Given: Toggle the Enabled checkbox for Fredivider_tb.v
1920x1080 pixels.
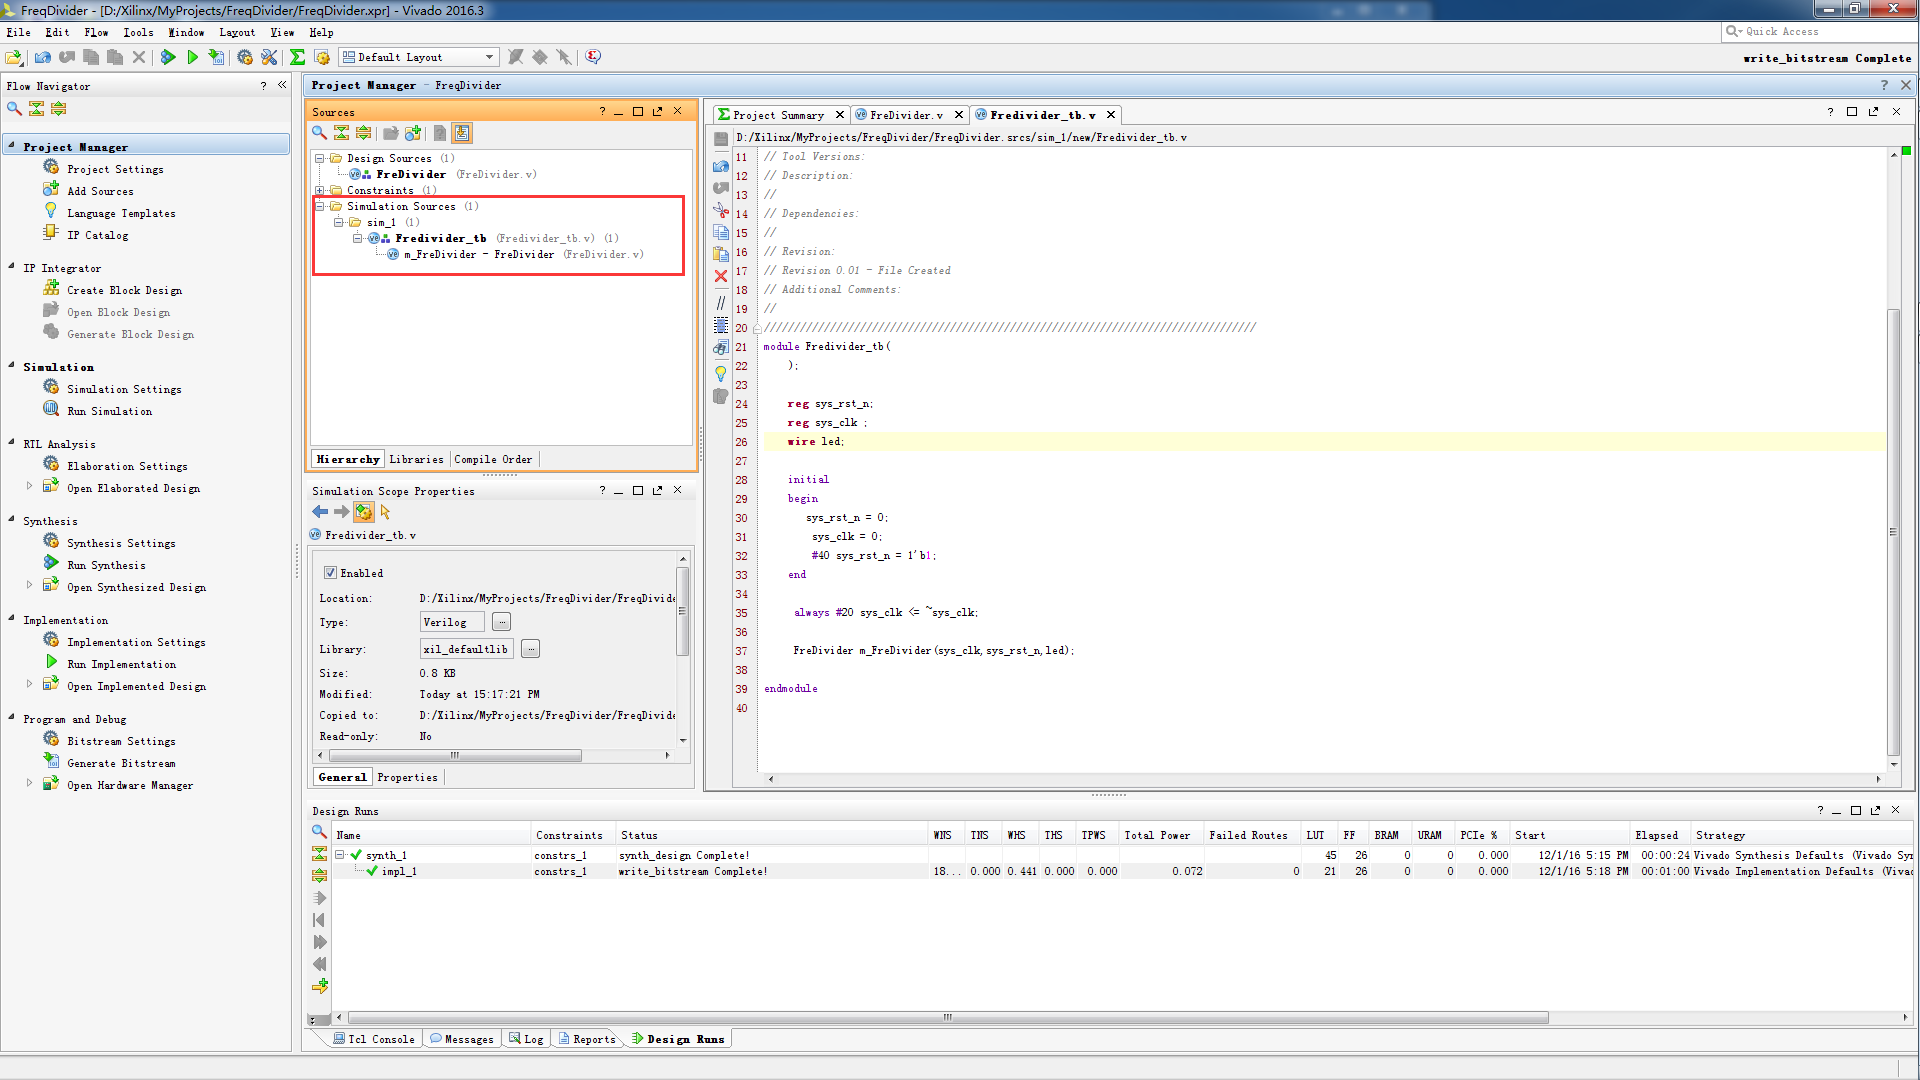Looking at the screenshot, I should [330, 573].
